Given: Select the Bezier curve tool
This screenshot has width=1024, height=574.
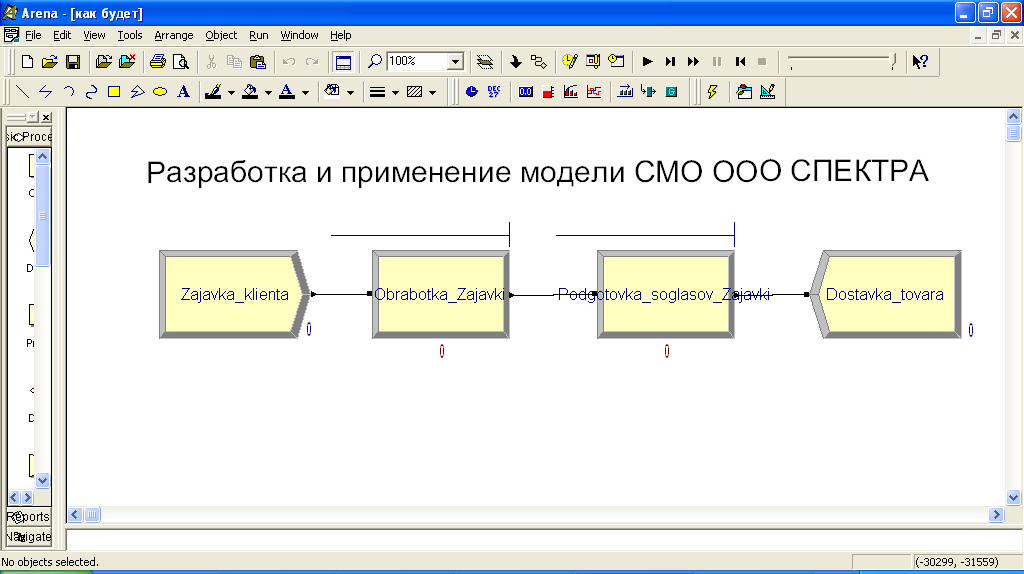Looking at the screenshot, I should tap(91, 92).
